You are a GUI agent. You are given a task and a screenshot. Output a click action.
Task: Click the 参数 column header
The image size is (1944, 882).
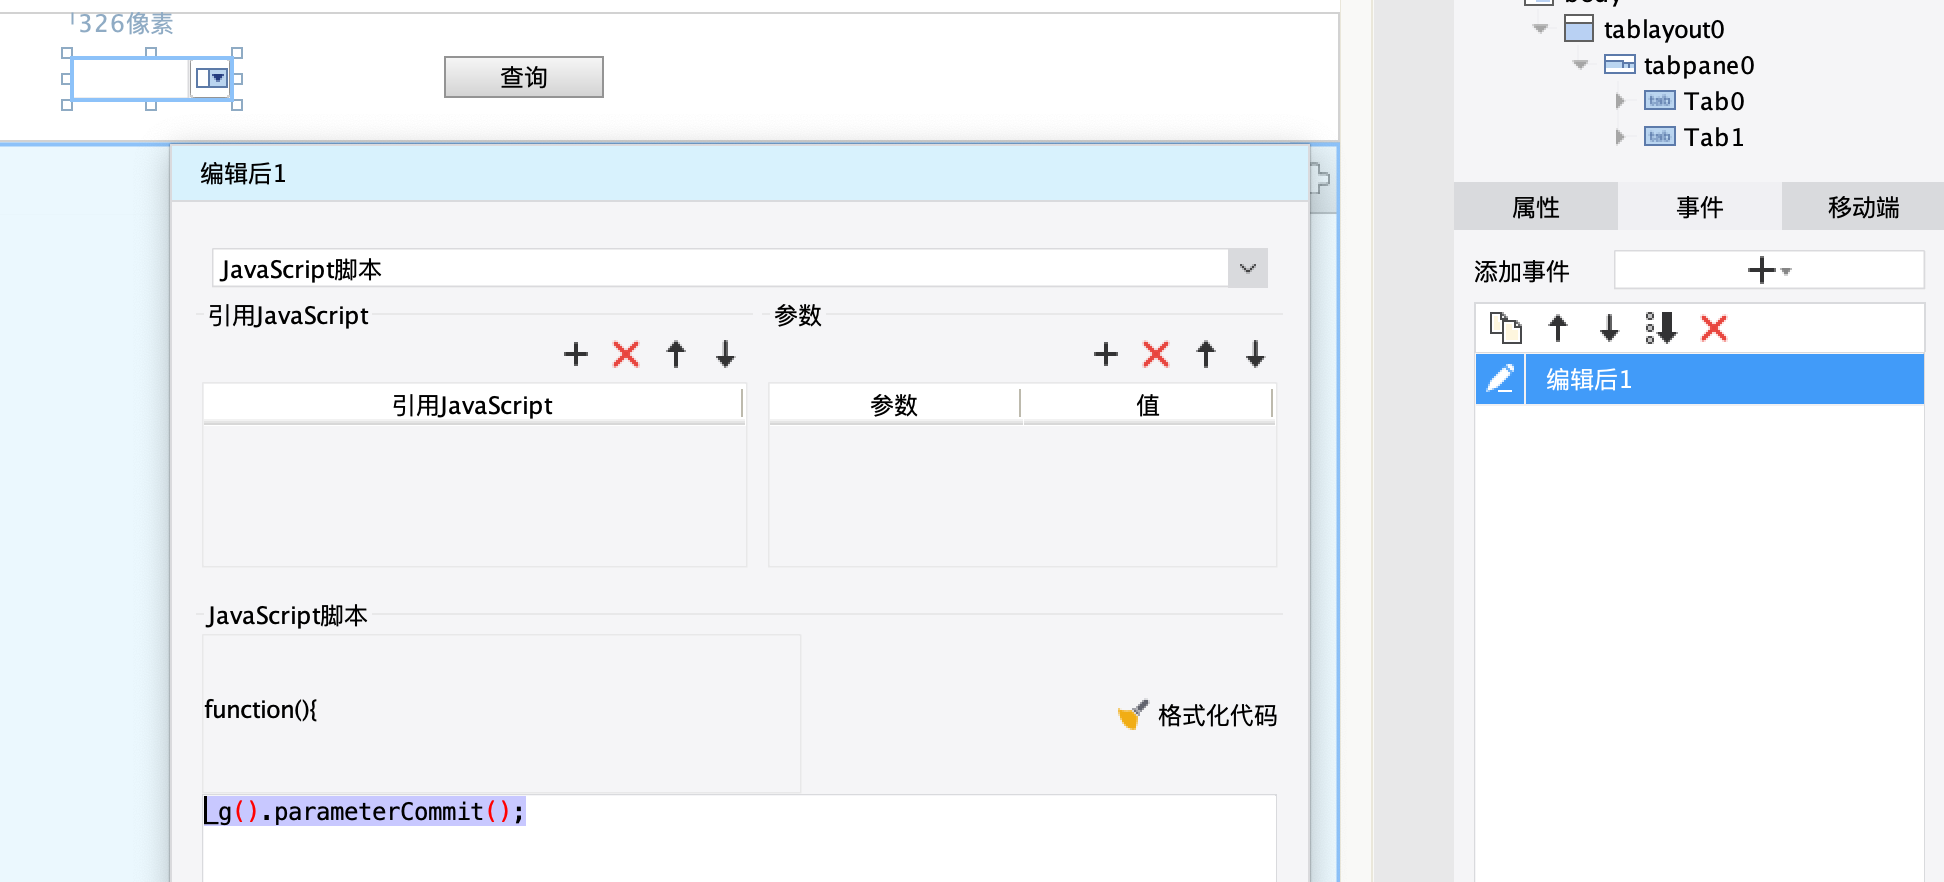pos(894,405)
